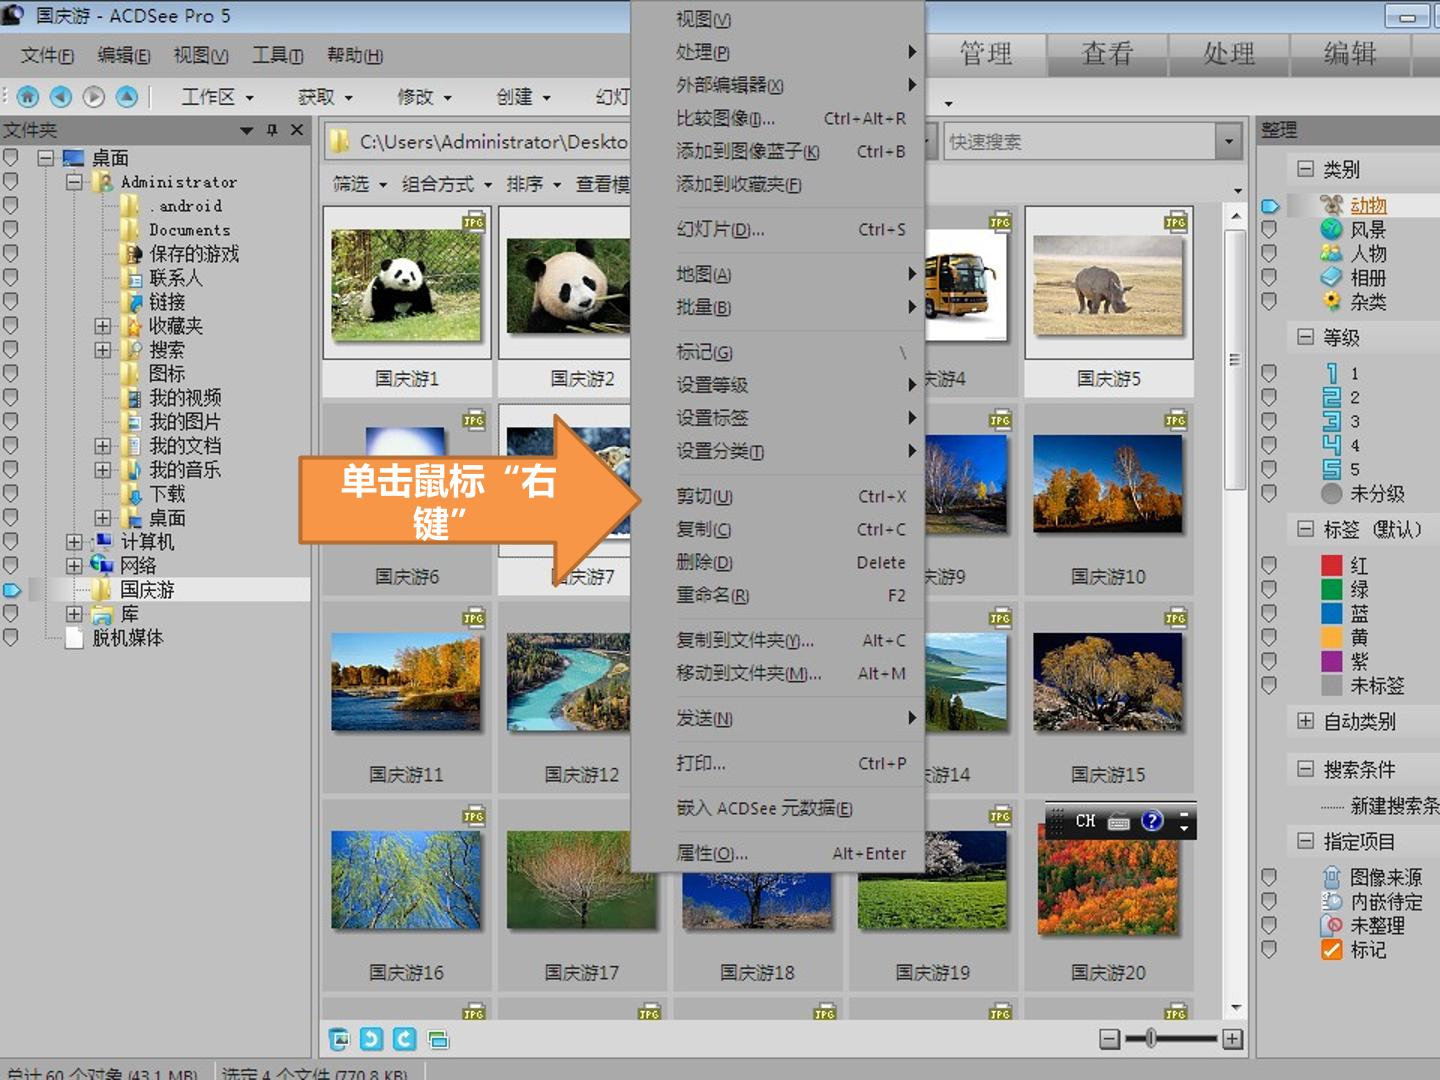
Task: Toggle the selection marker beside rating 1
Action: (1269, 373)
